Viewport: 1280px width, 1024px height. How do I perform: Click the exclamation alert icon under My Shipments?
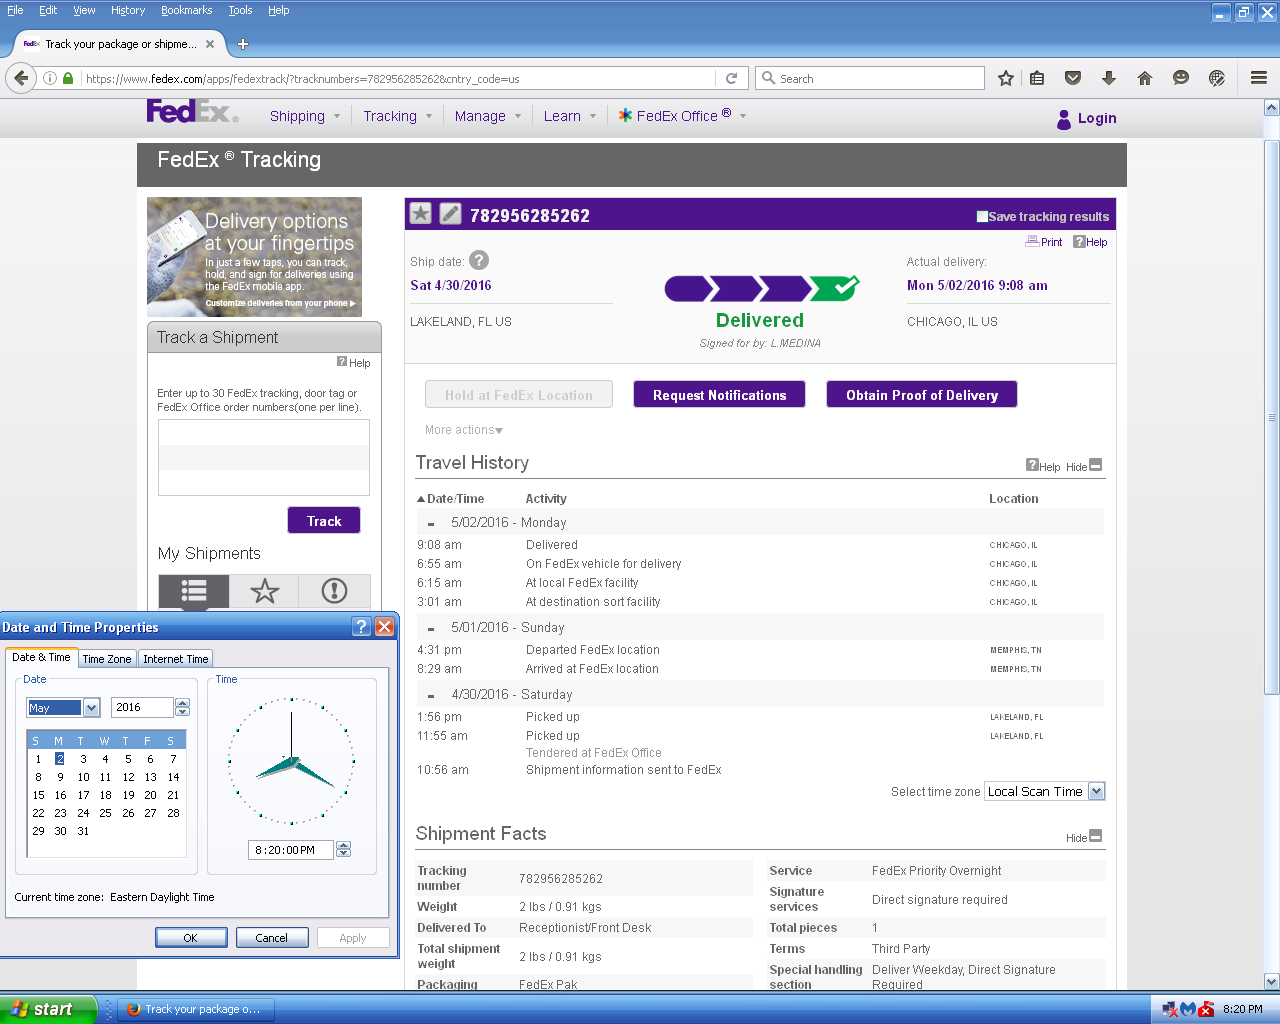tap(334, 591)
